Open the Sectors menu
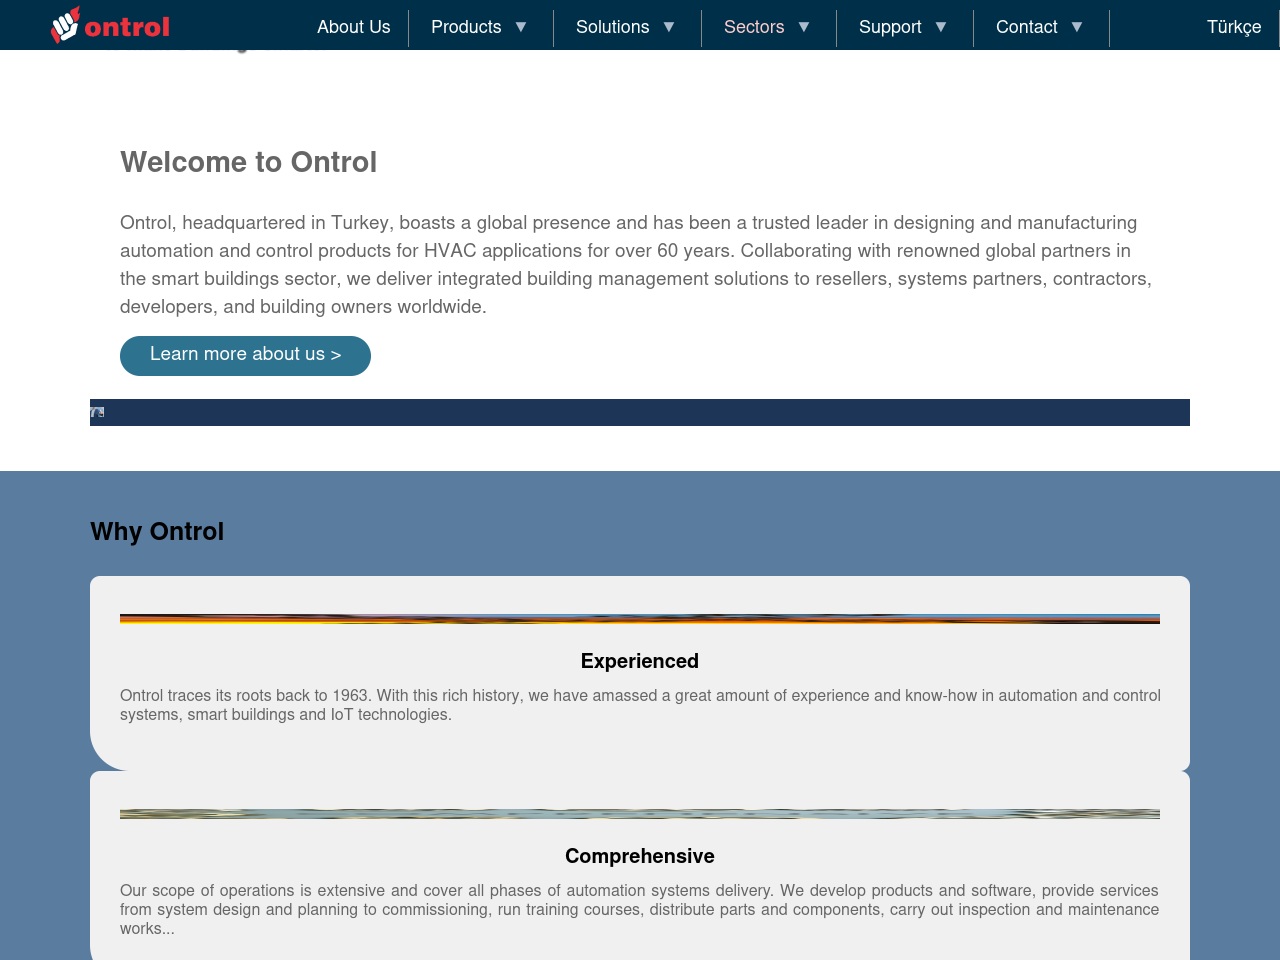The image size is (1280, 960). (754, 27)
